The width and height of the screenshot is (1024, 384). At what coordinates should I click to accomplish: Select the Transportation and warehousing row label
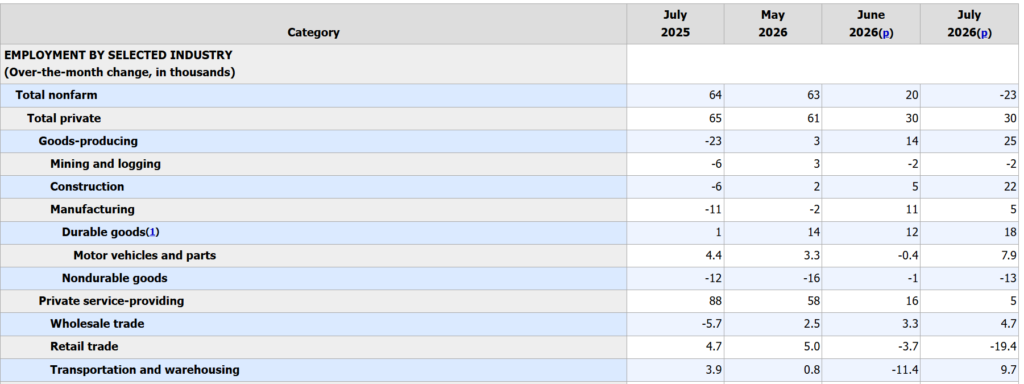[x=144, y=370]
